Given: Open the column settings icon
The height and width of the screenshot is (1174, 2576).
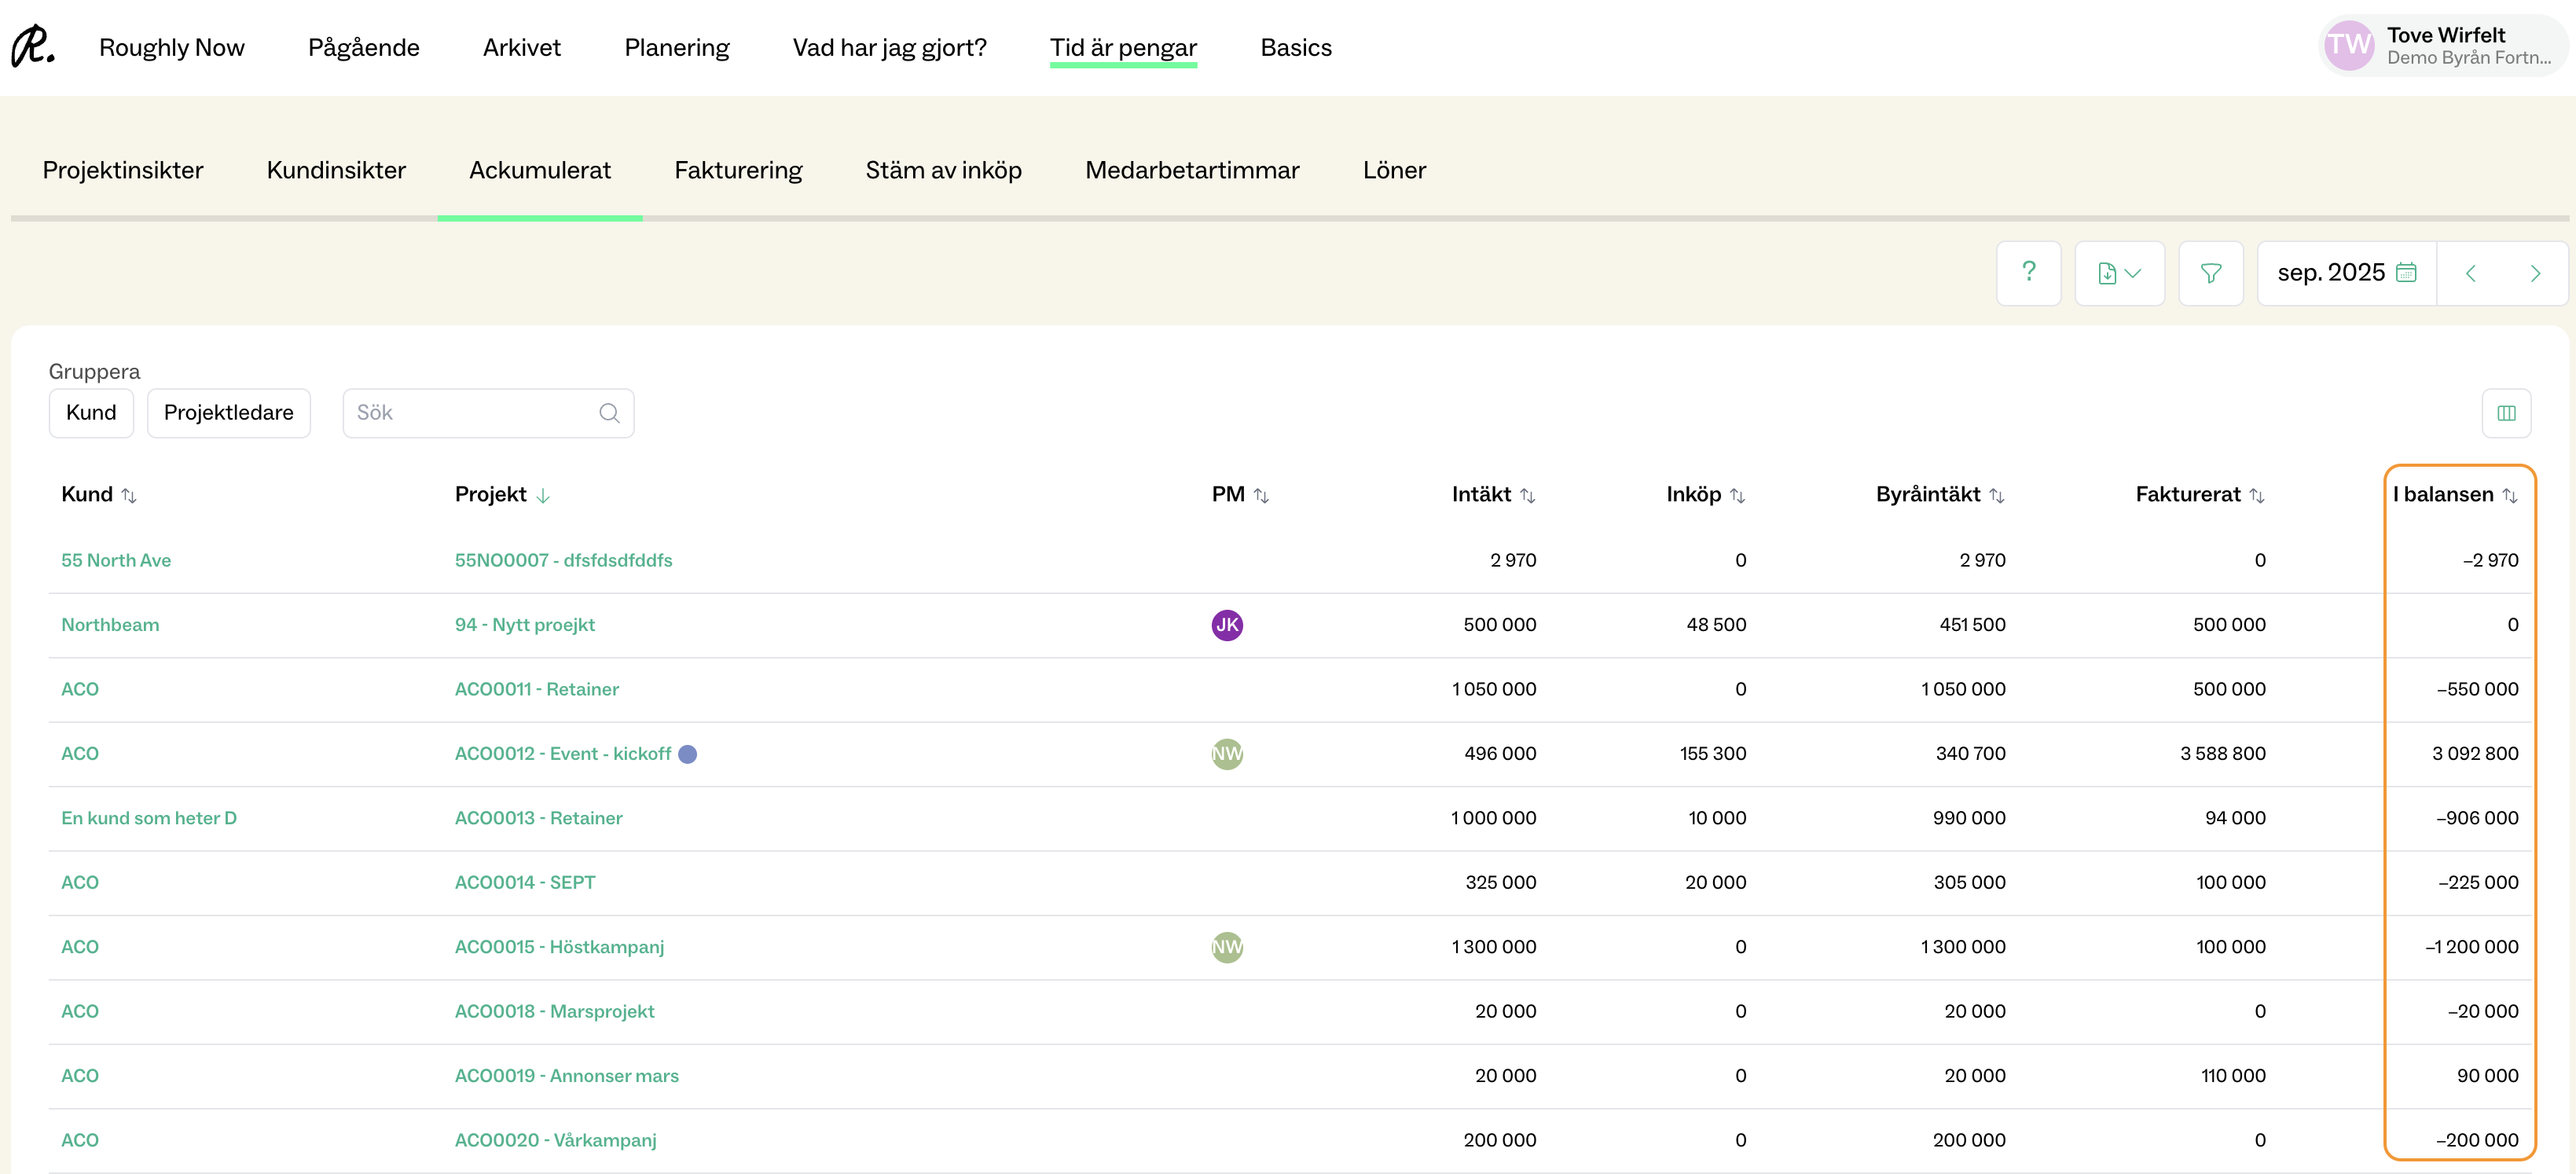Looking at the screenshot, I should pos(2506,413).
